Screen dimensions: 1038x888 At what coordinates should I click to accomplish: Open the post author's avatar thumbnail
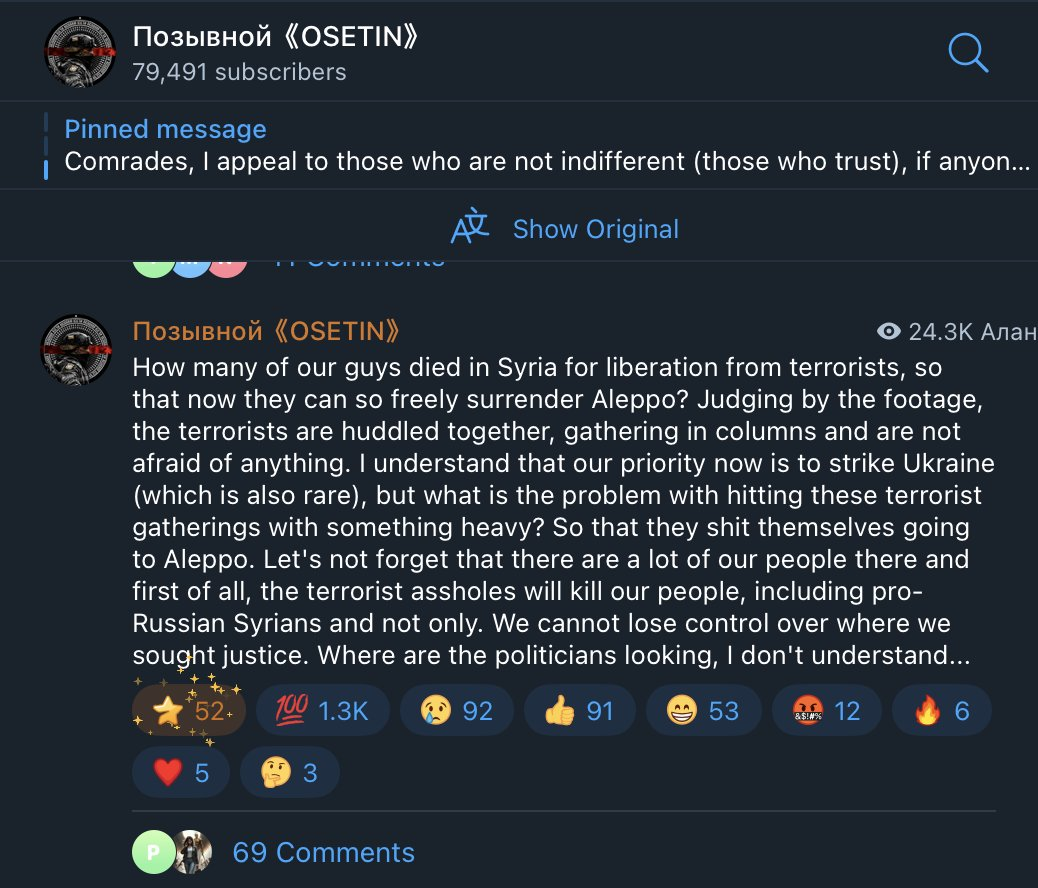(x=76, y=350)
